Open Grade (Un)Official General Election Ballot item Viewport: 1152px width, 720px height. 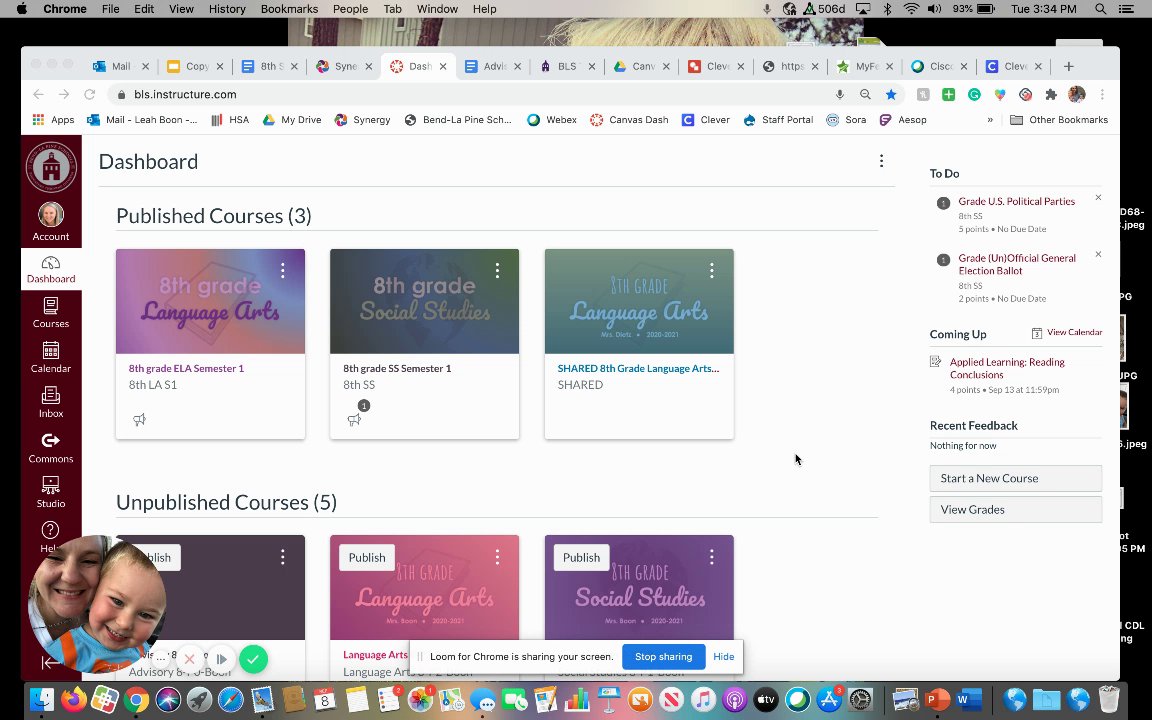coord(1017,264)
